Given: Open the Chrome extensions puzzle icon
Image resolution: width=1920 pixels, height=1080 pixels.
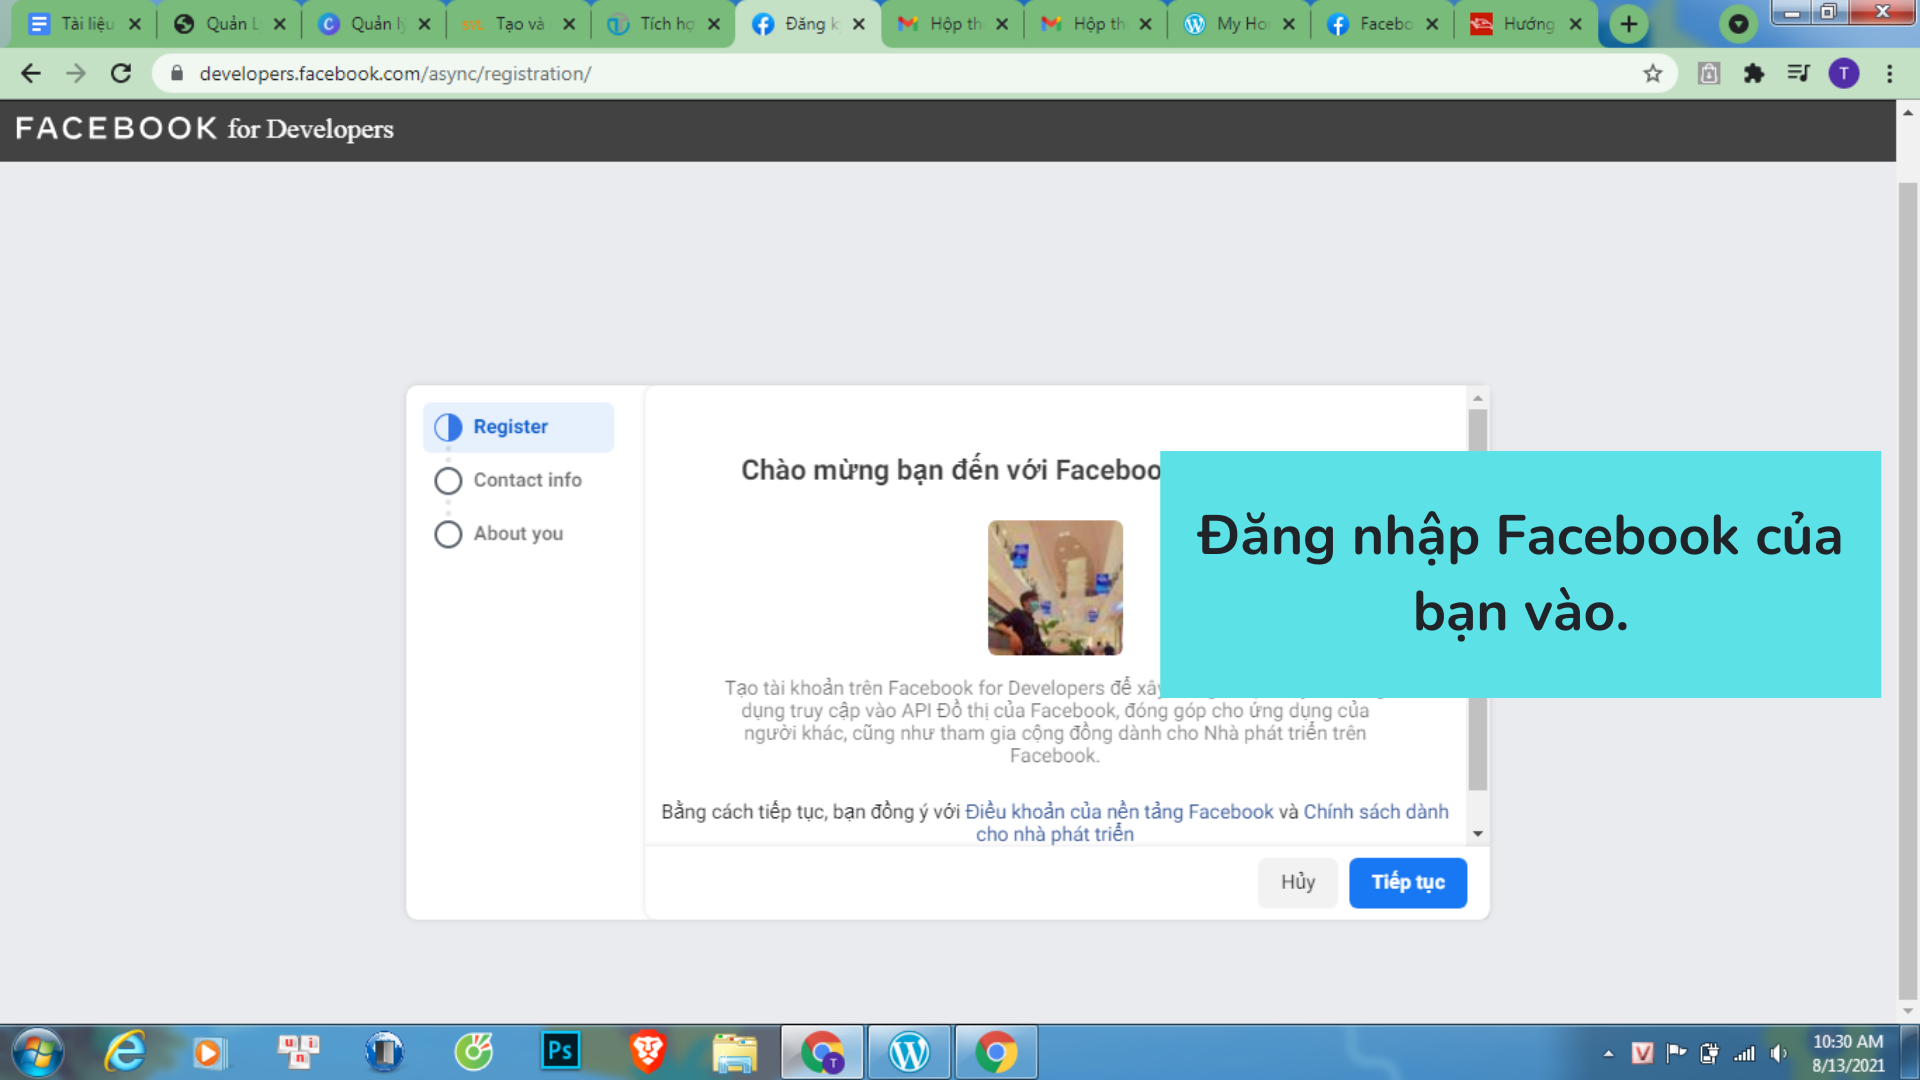Looking at the screenshot, I should coord(1754,73).
